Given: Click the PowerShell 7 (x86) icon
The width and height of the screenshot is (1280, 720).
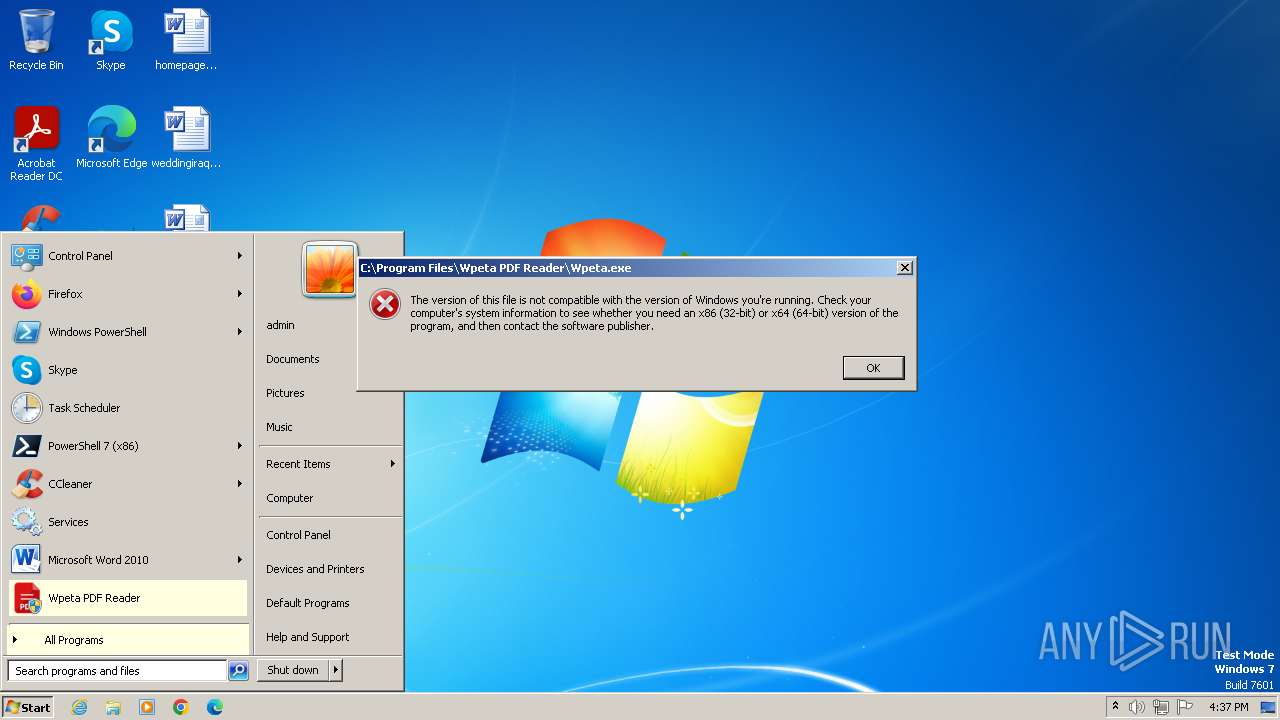Looking at the screenshot, I should pyautogui.click(x=26, y=446).
